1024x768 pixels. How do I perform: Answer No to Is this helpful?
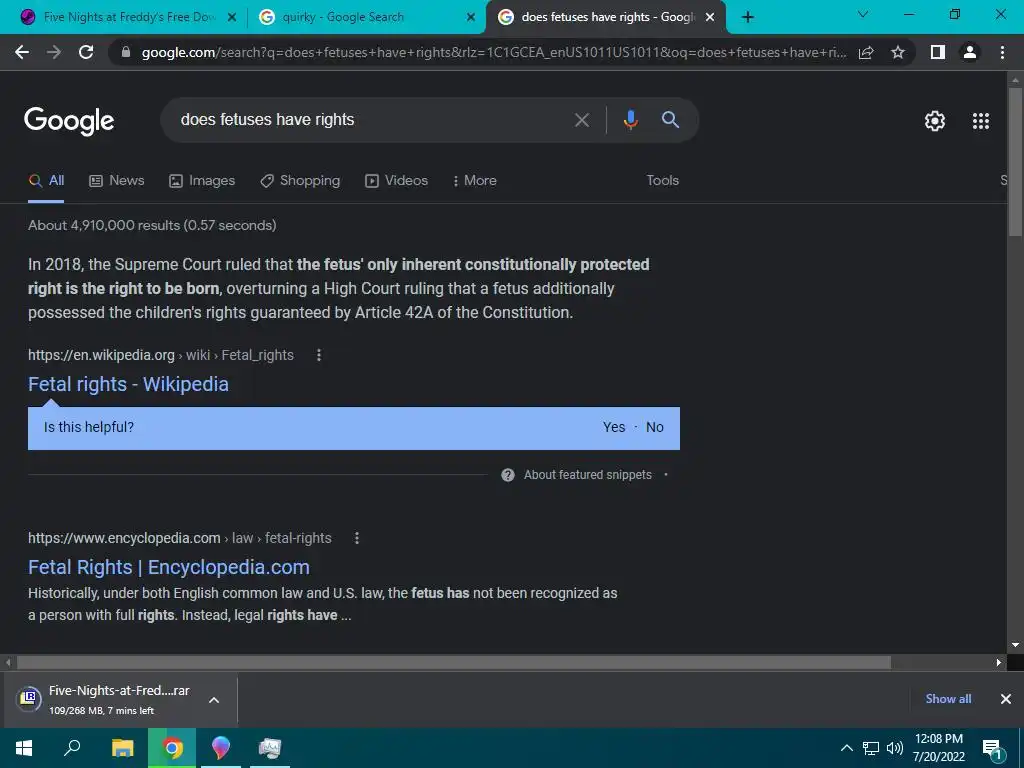[654, 427]
